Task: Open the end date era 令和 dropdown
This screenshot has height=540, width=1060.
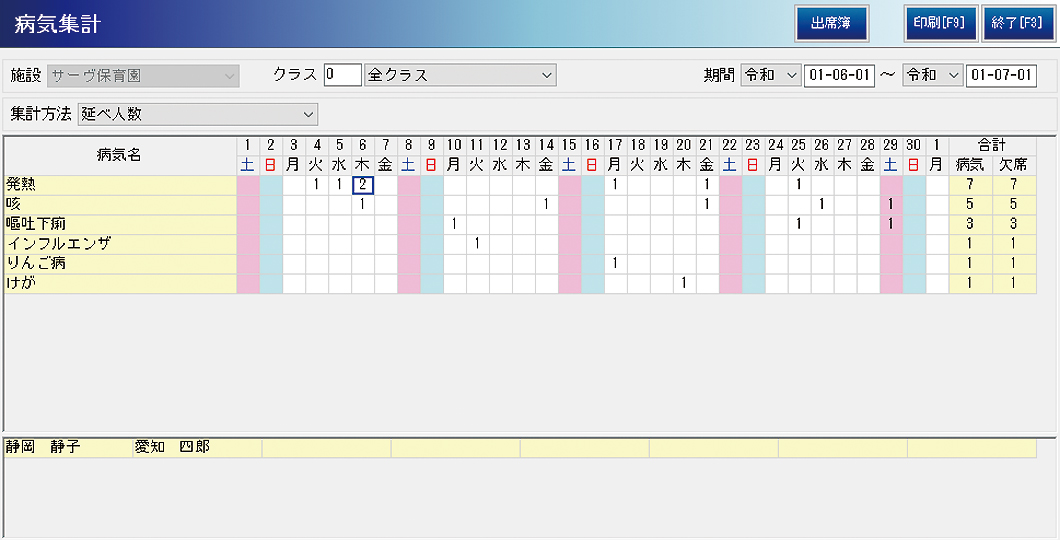Action: tap(932, 75)
